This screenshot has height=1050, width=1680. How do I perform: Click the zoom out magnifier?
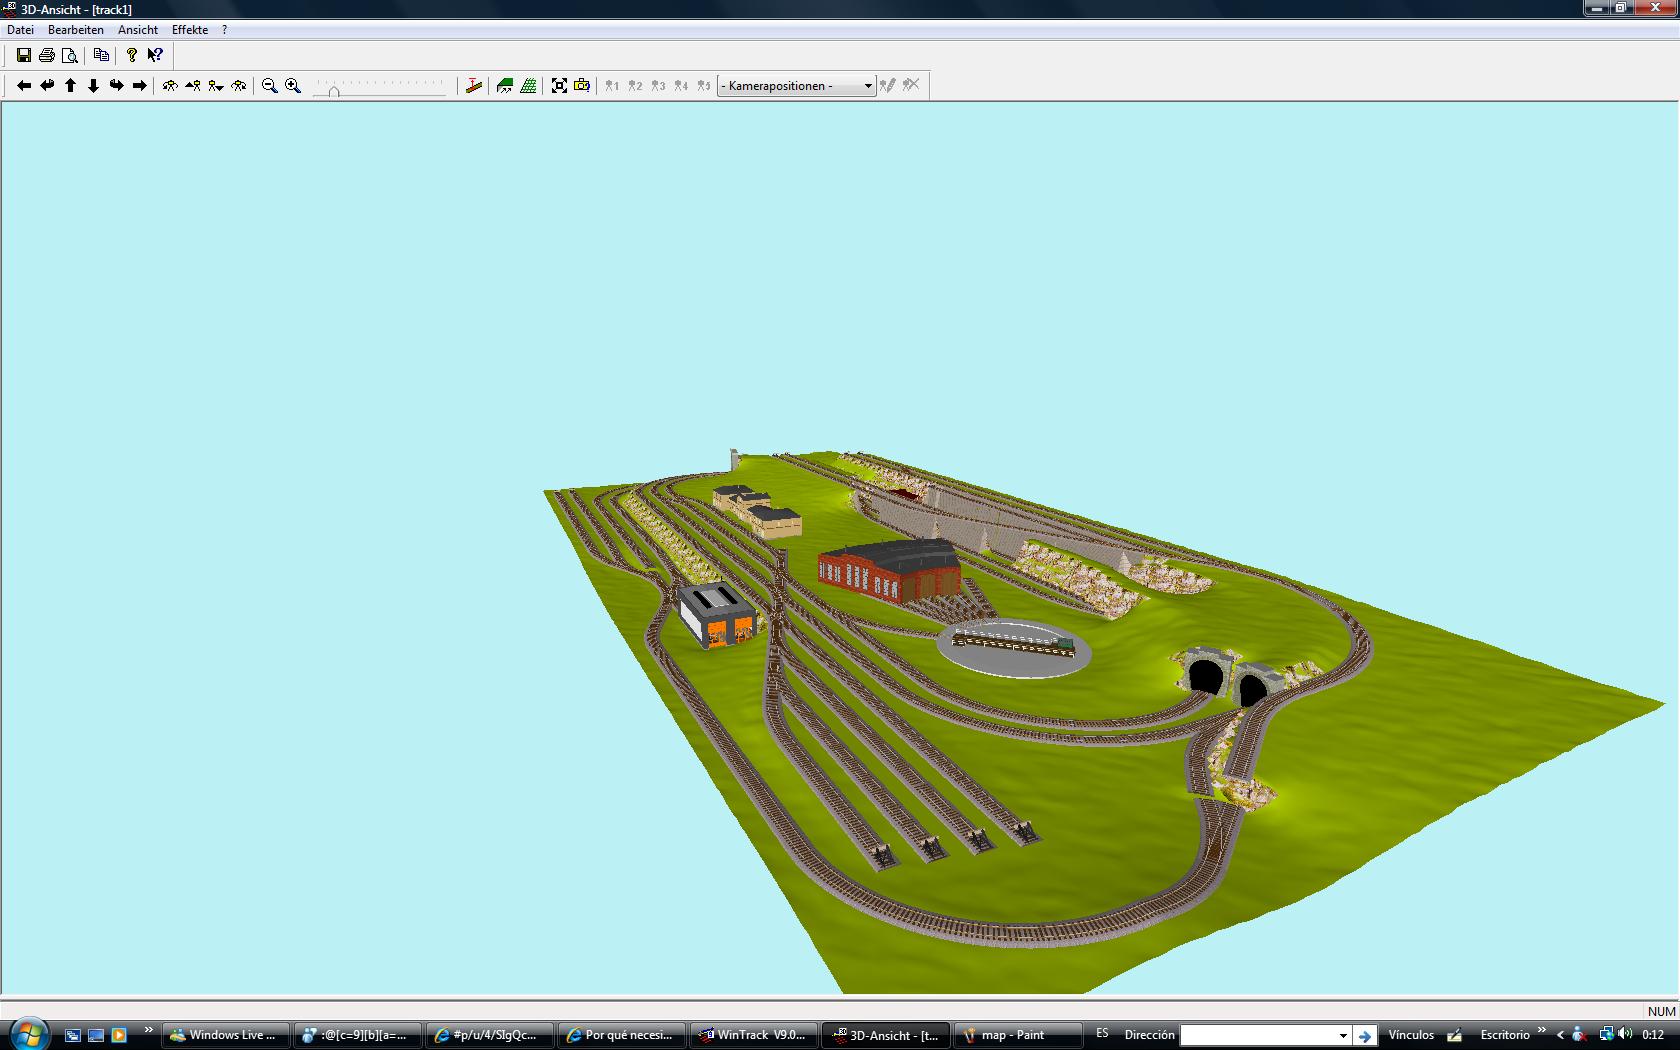pyautogui.click(x=269, y=86)
